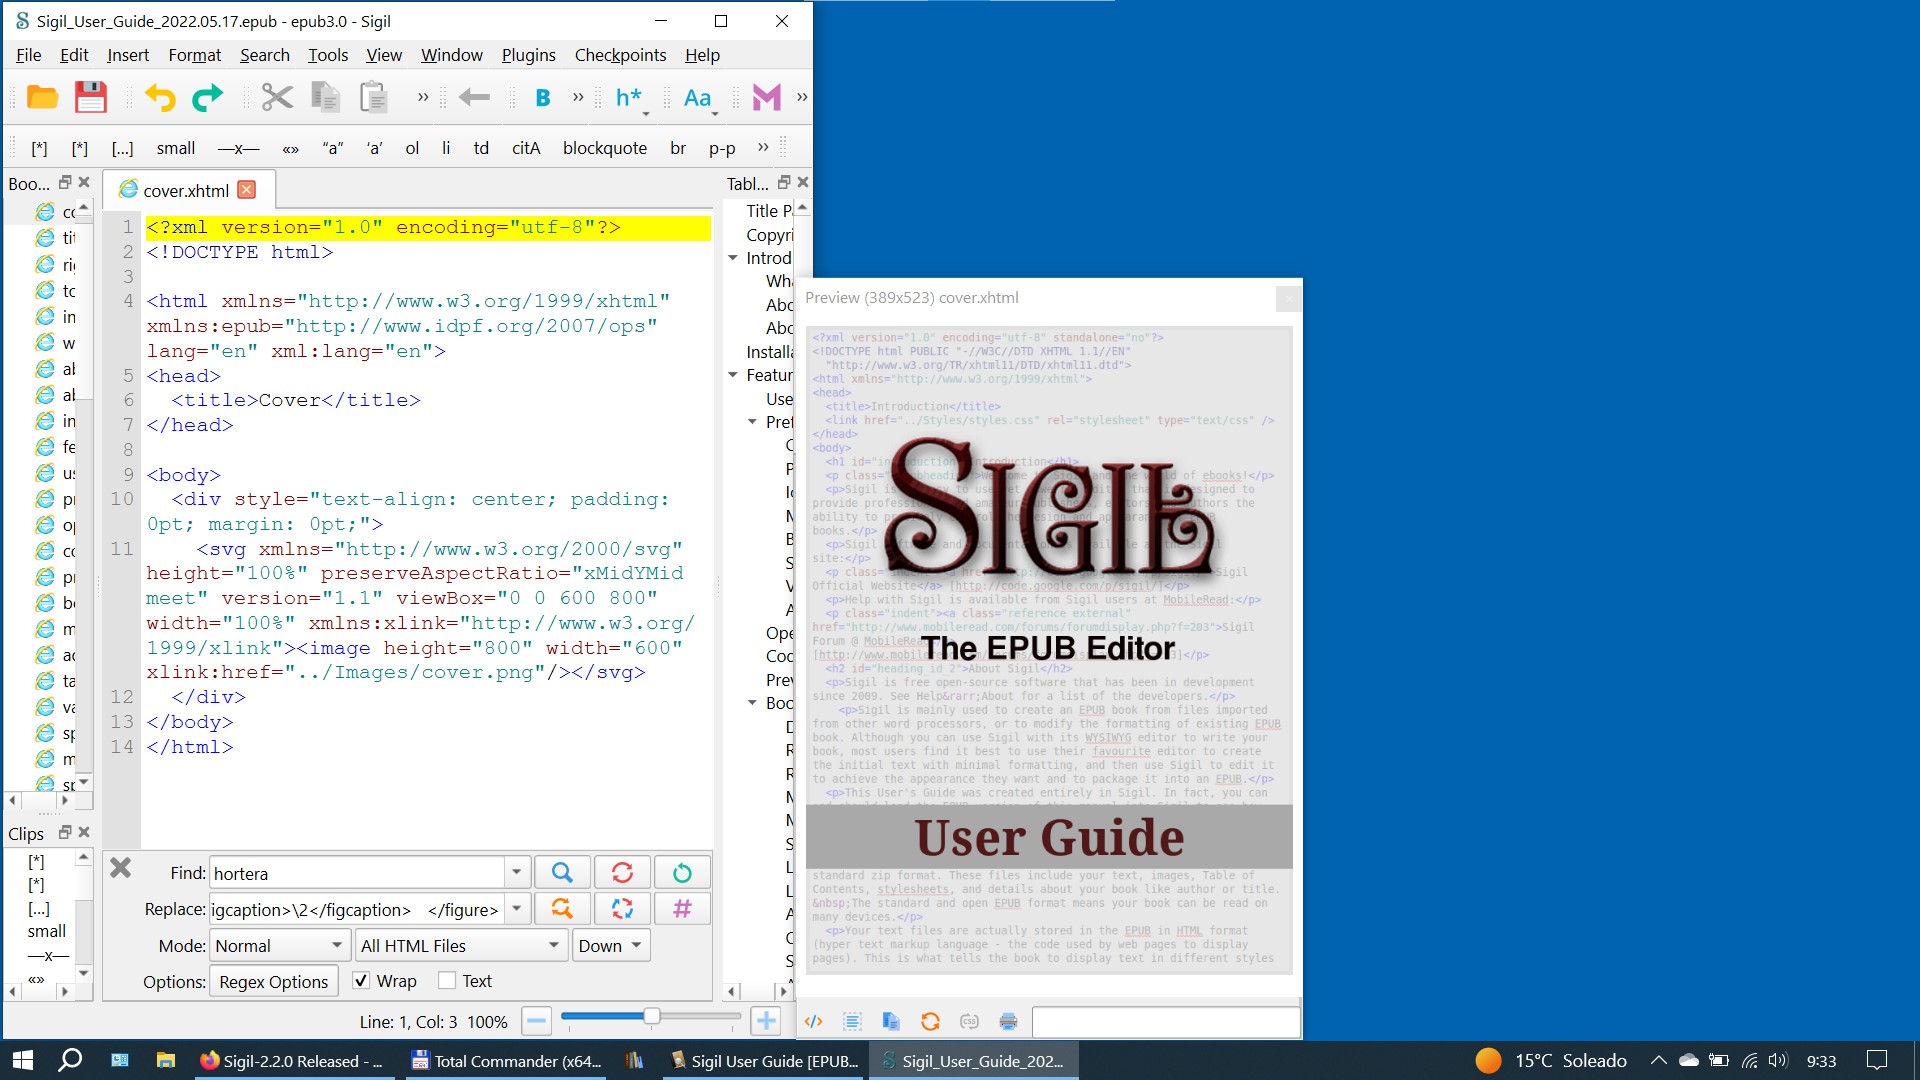Click the Regex Options button
This screenshot has width=1920, height=1080.
click(x=273, y=982)
